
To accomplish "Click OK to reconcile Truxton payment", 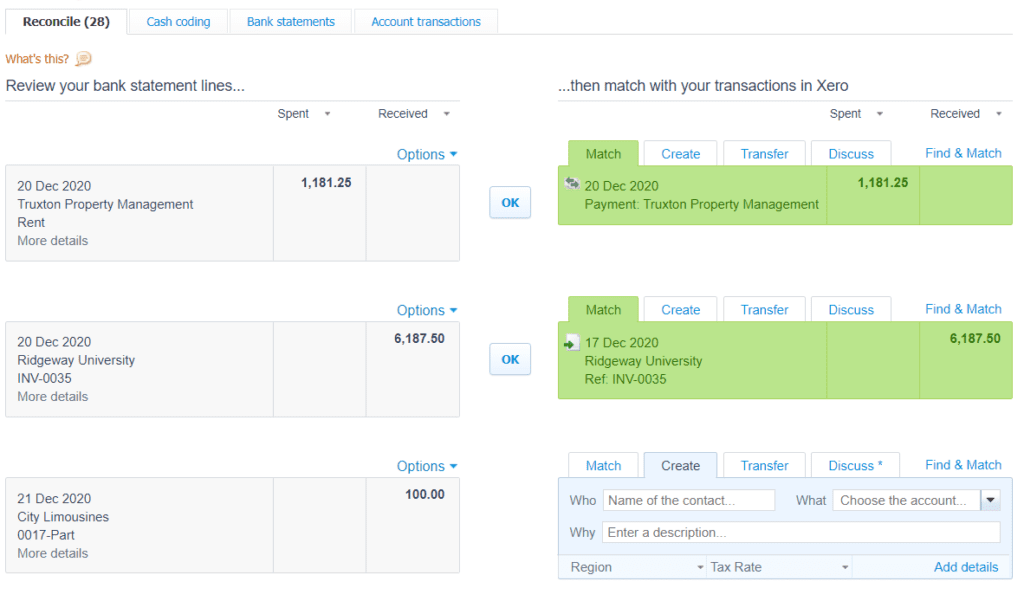I will point(510,203).
